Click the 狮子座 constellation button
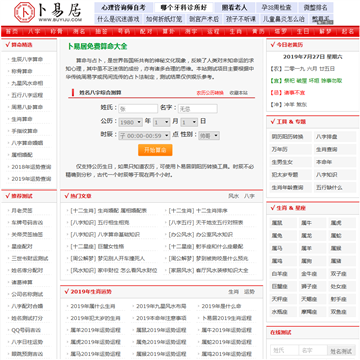The width and height of the screenshot is (360, 360). pyautogui.click(x=313, y=286)
